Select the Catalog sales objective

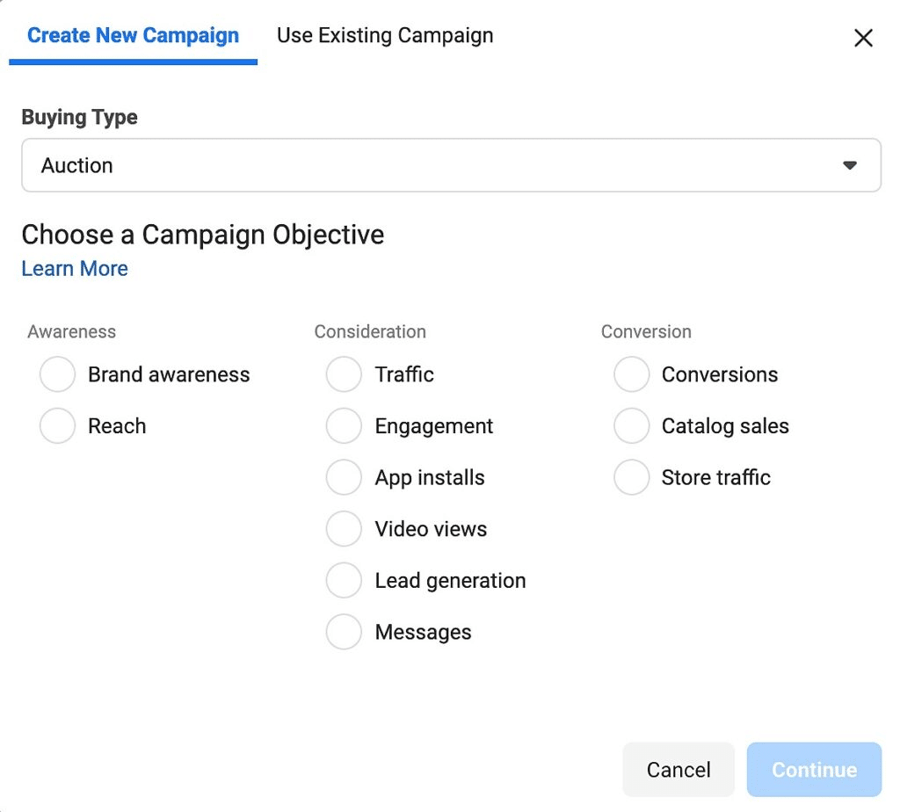[632, 426]
